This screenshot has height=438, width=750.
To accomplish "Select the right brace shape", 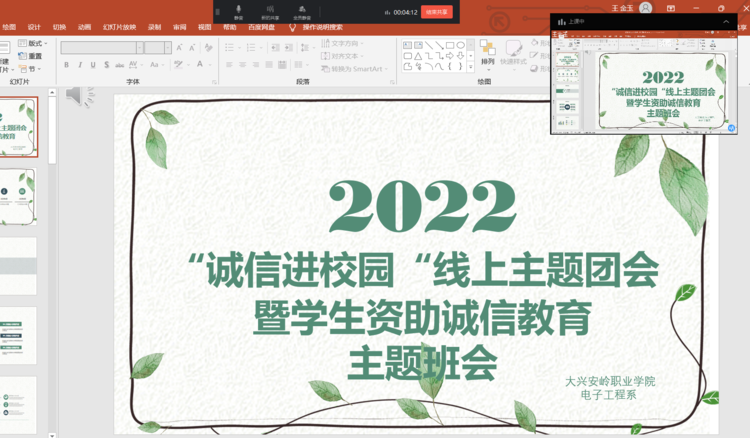I will point(460,66).
